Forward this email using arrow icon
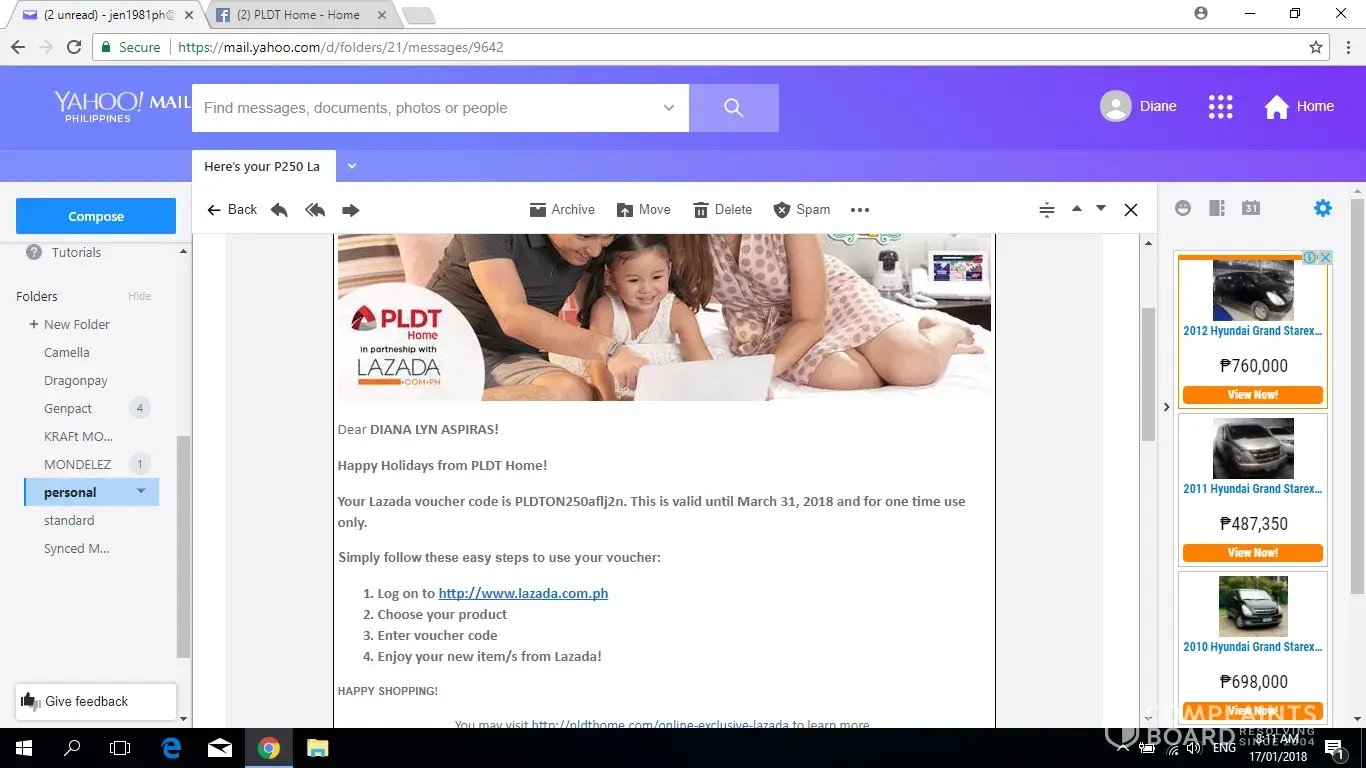The width and height of the screenshot is (1366, 768). [350, 210]
